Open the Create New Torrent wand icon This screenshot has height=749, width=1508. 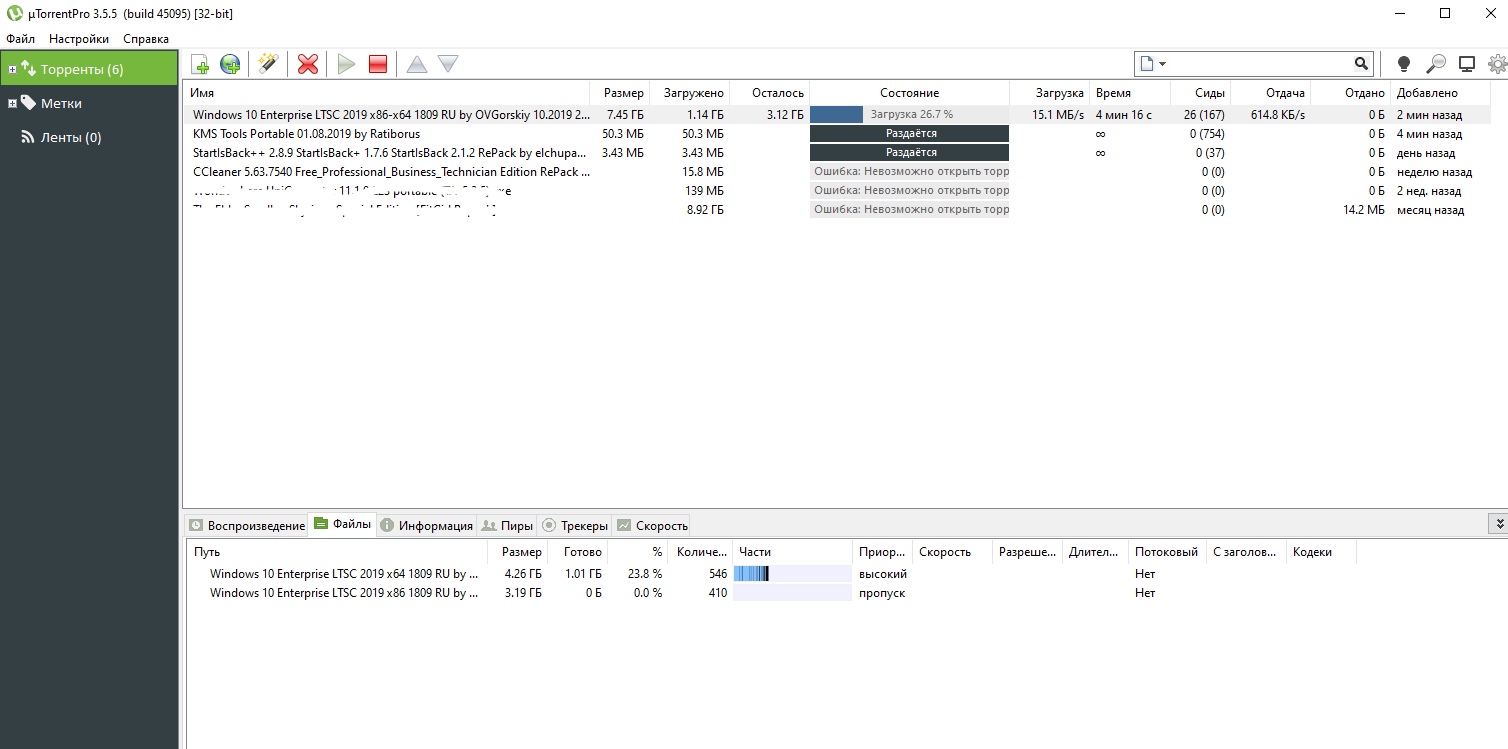pyautogui.click(x=267, y=64)
